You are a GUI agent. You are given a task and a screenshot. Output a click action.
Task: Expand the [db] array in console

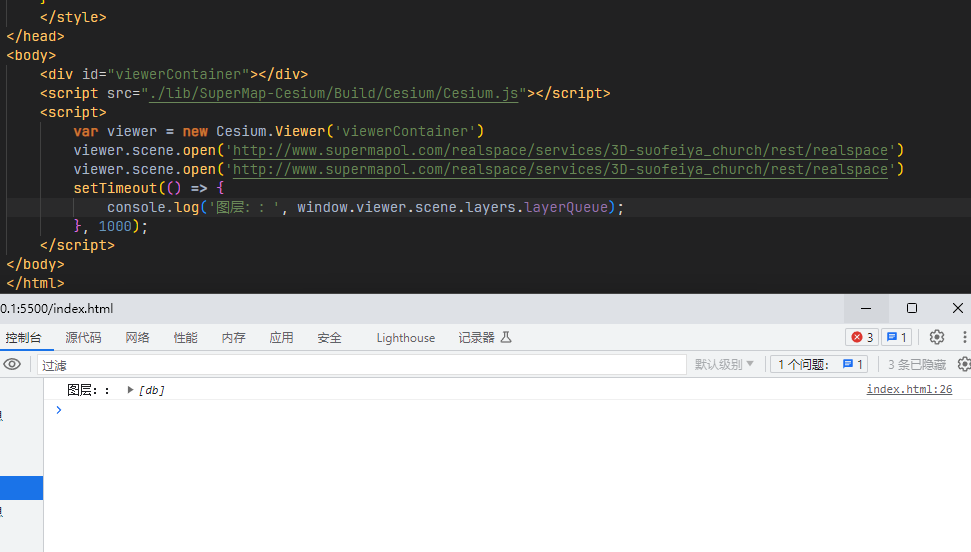(x=130, y=390)
